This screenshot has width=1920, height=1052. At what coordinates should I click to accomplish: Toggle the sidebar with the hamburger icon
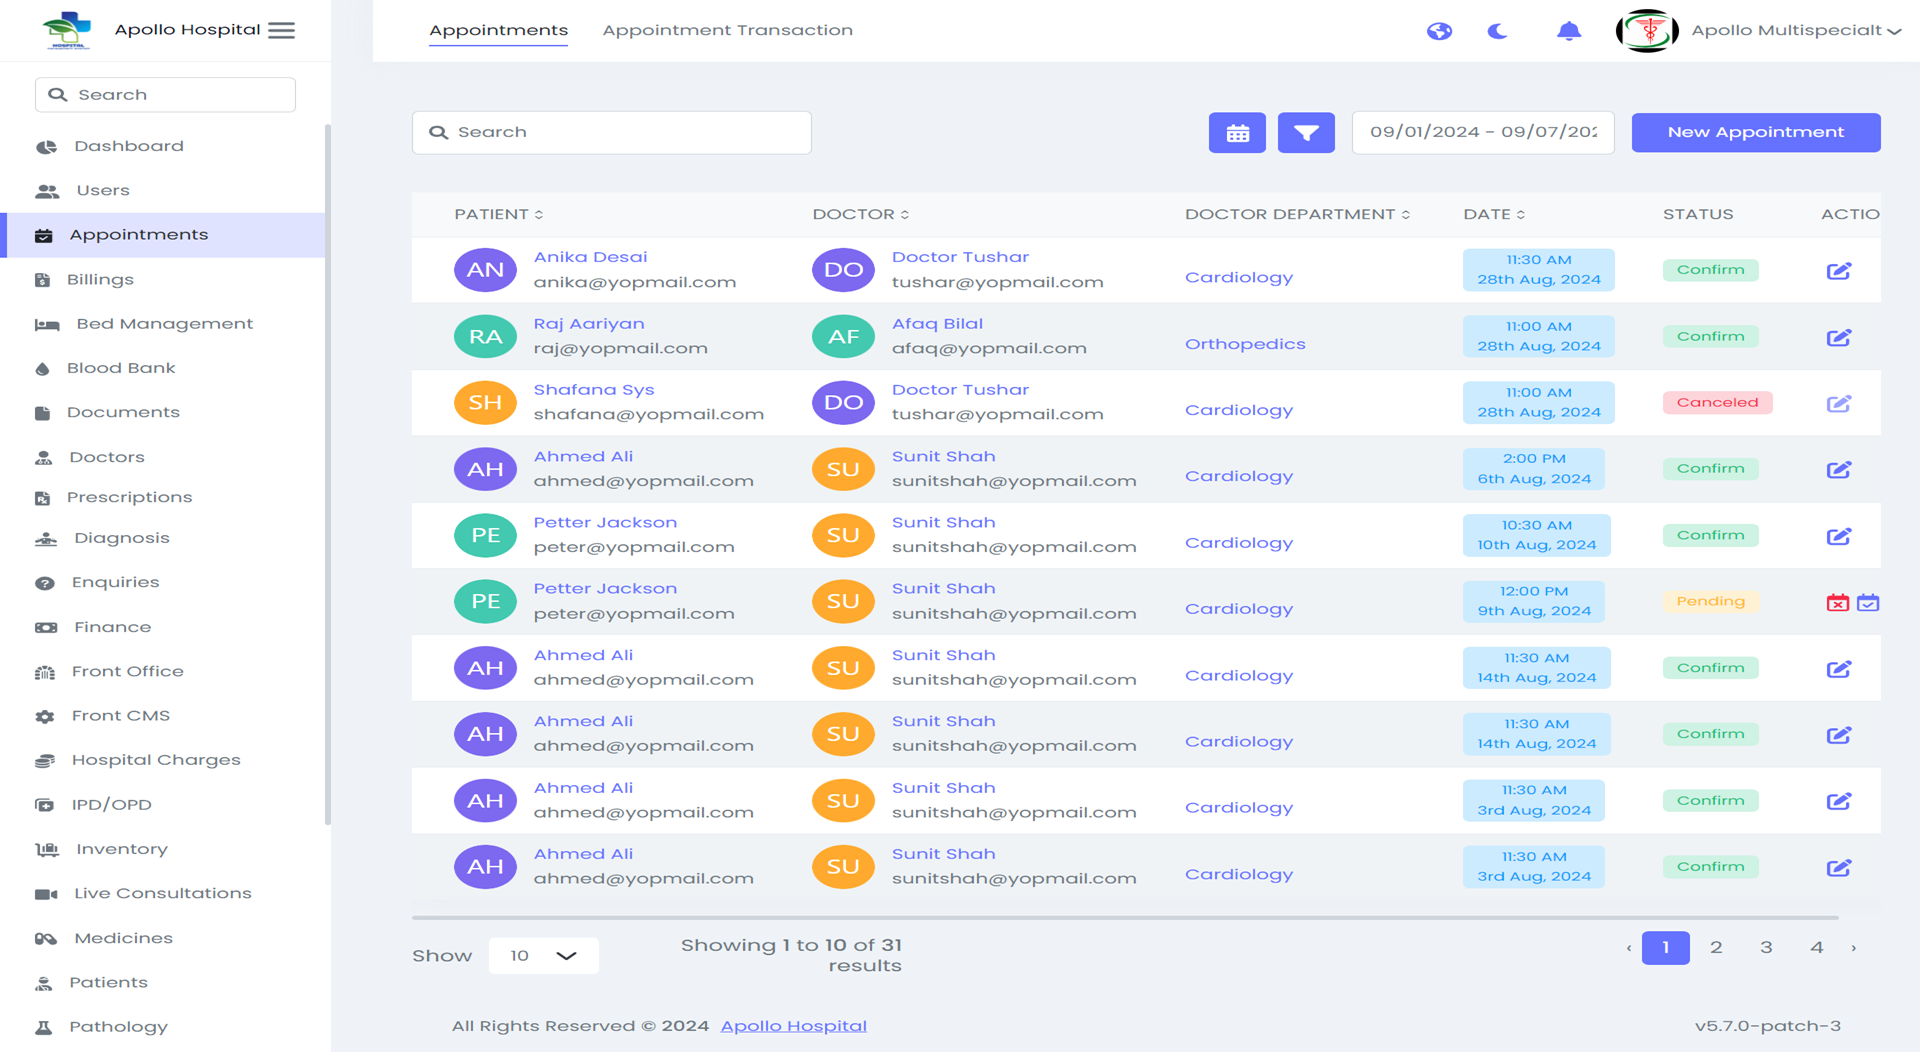(281, 29)
